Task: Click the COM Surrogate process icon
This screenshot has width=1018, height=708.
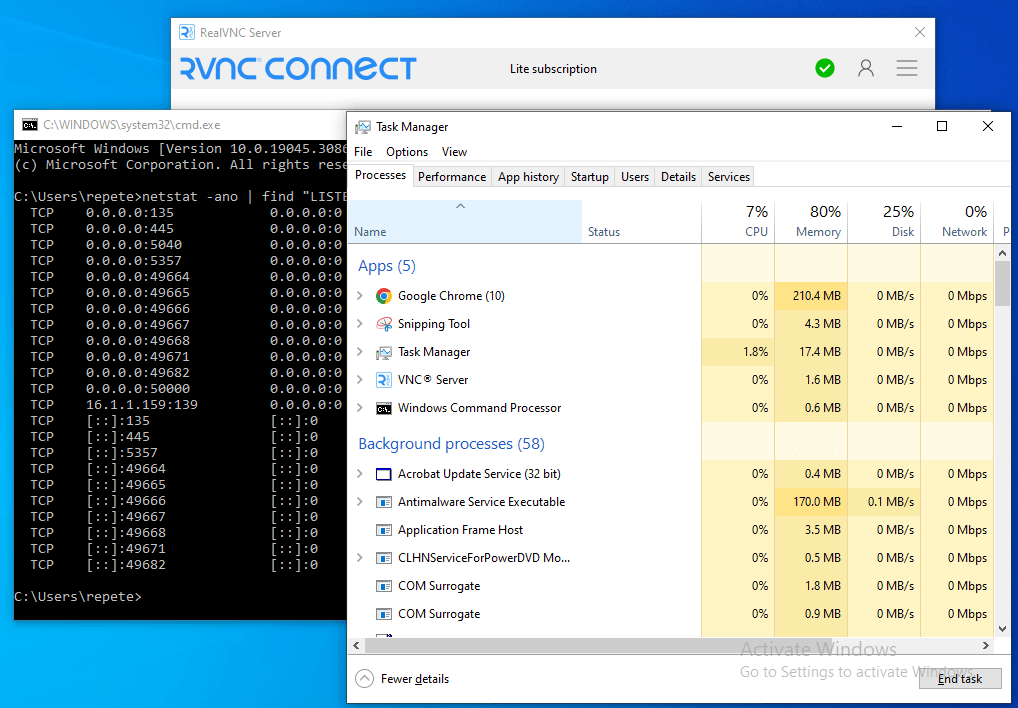Action: [384, 585]
